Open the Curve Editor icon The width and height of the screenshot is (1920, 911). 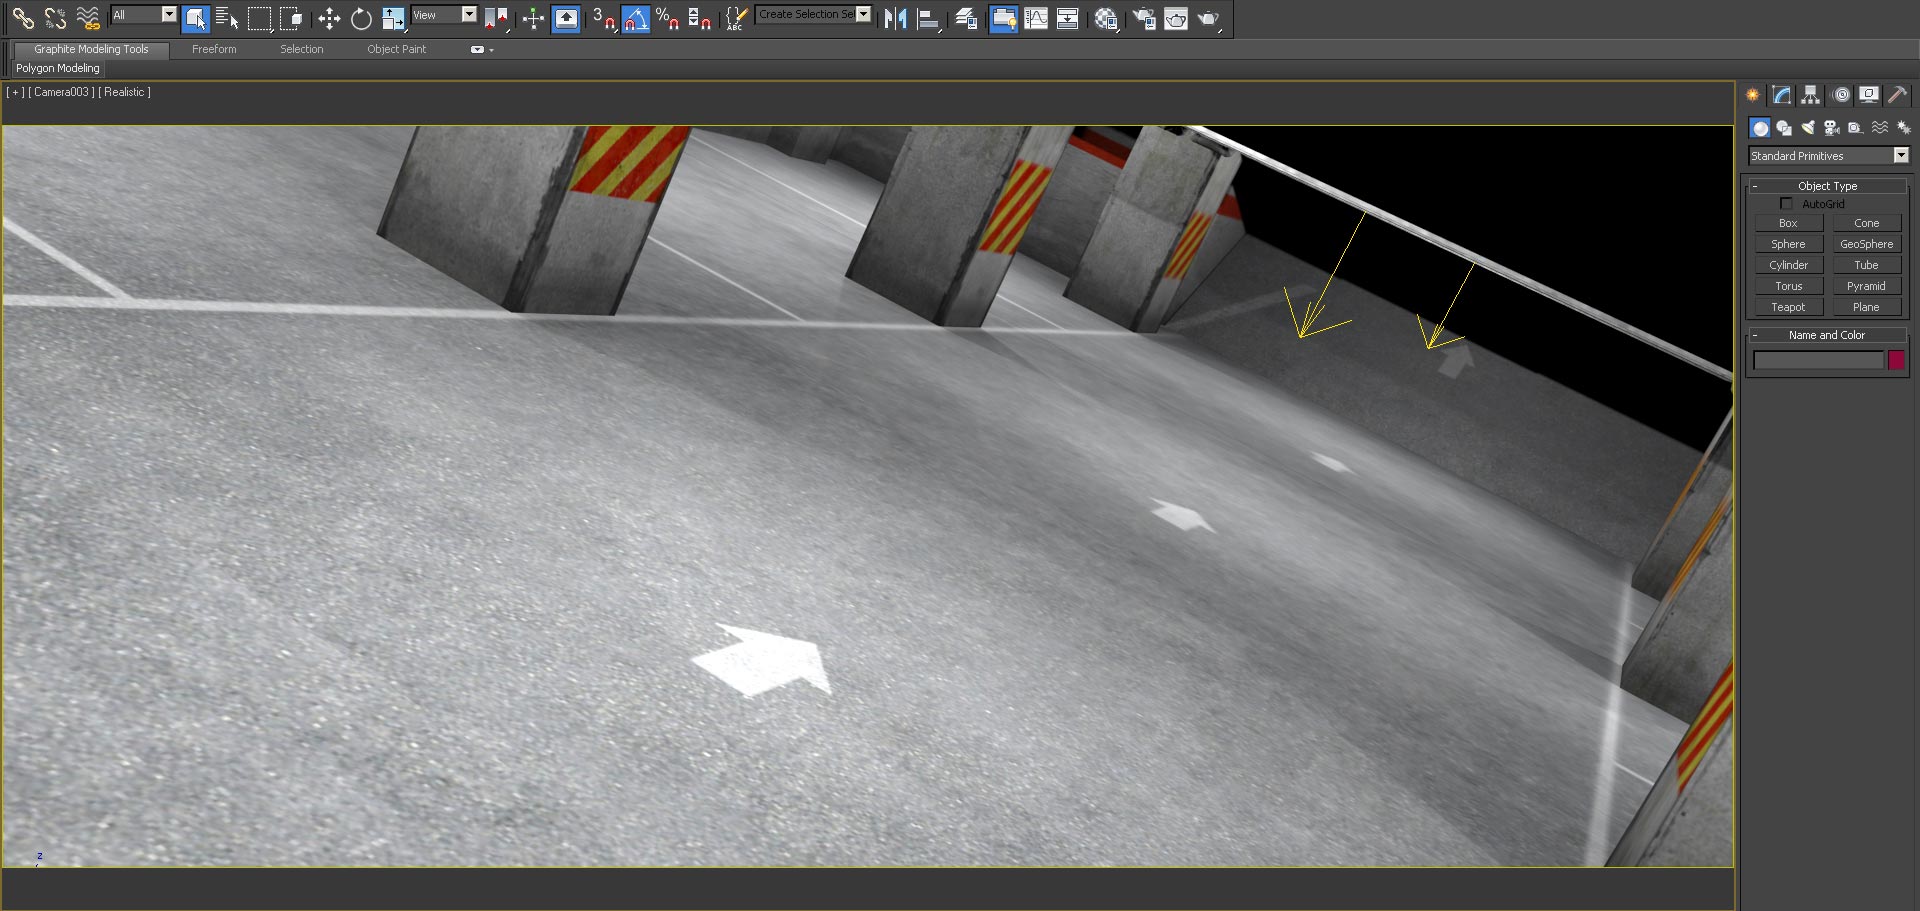(1036, 18)
